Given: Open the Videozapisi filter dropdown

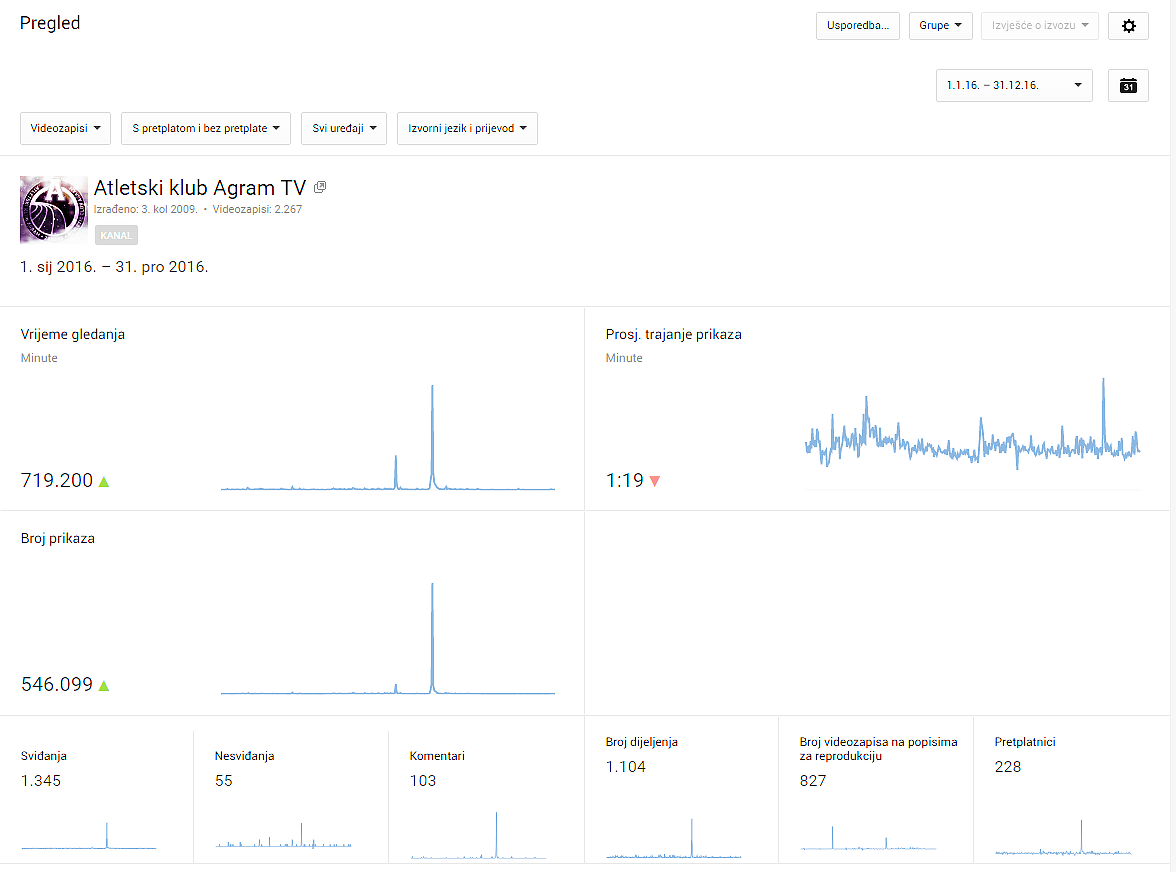Looking at the screenshot, I should point(65,129).
